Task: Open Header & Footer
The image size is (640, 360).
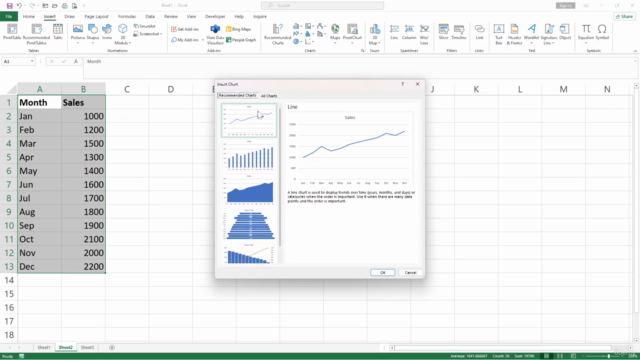Action: tap(514, 34)
